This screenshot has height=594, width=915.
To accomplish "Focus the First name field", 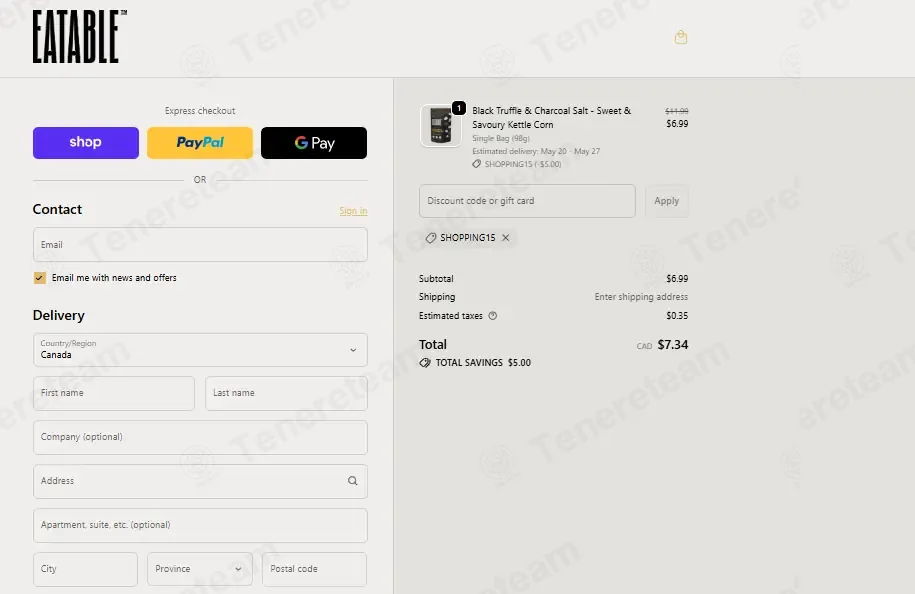I will pyautogui.click(x=114, y=393).
